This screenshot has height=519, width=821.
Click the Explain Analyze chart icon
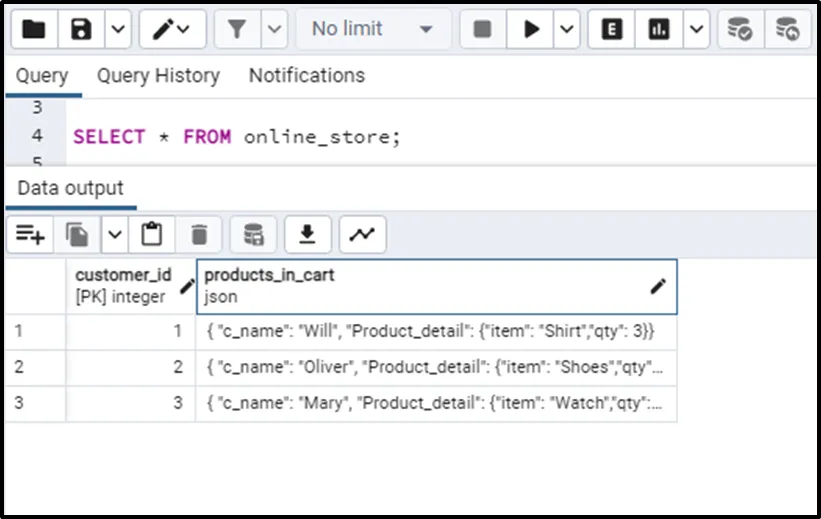(658, 30)
